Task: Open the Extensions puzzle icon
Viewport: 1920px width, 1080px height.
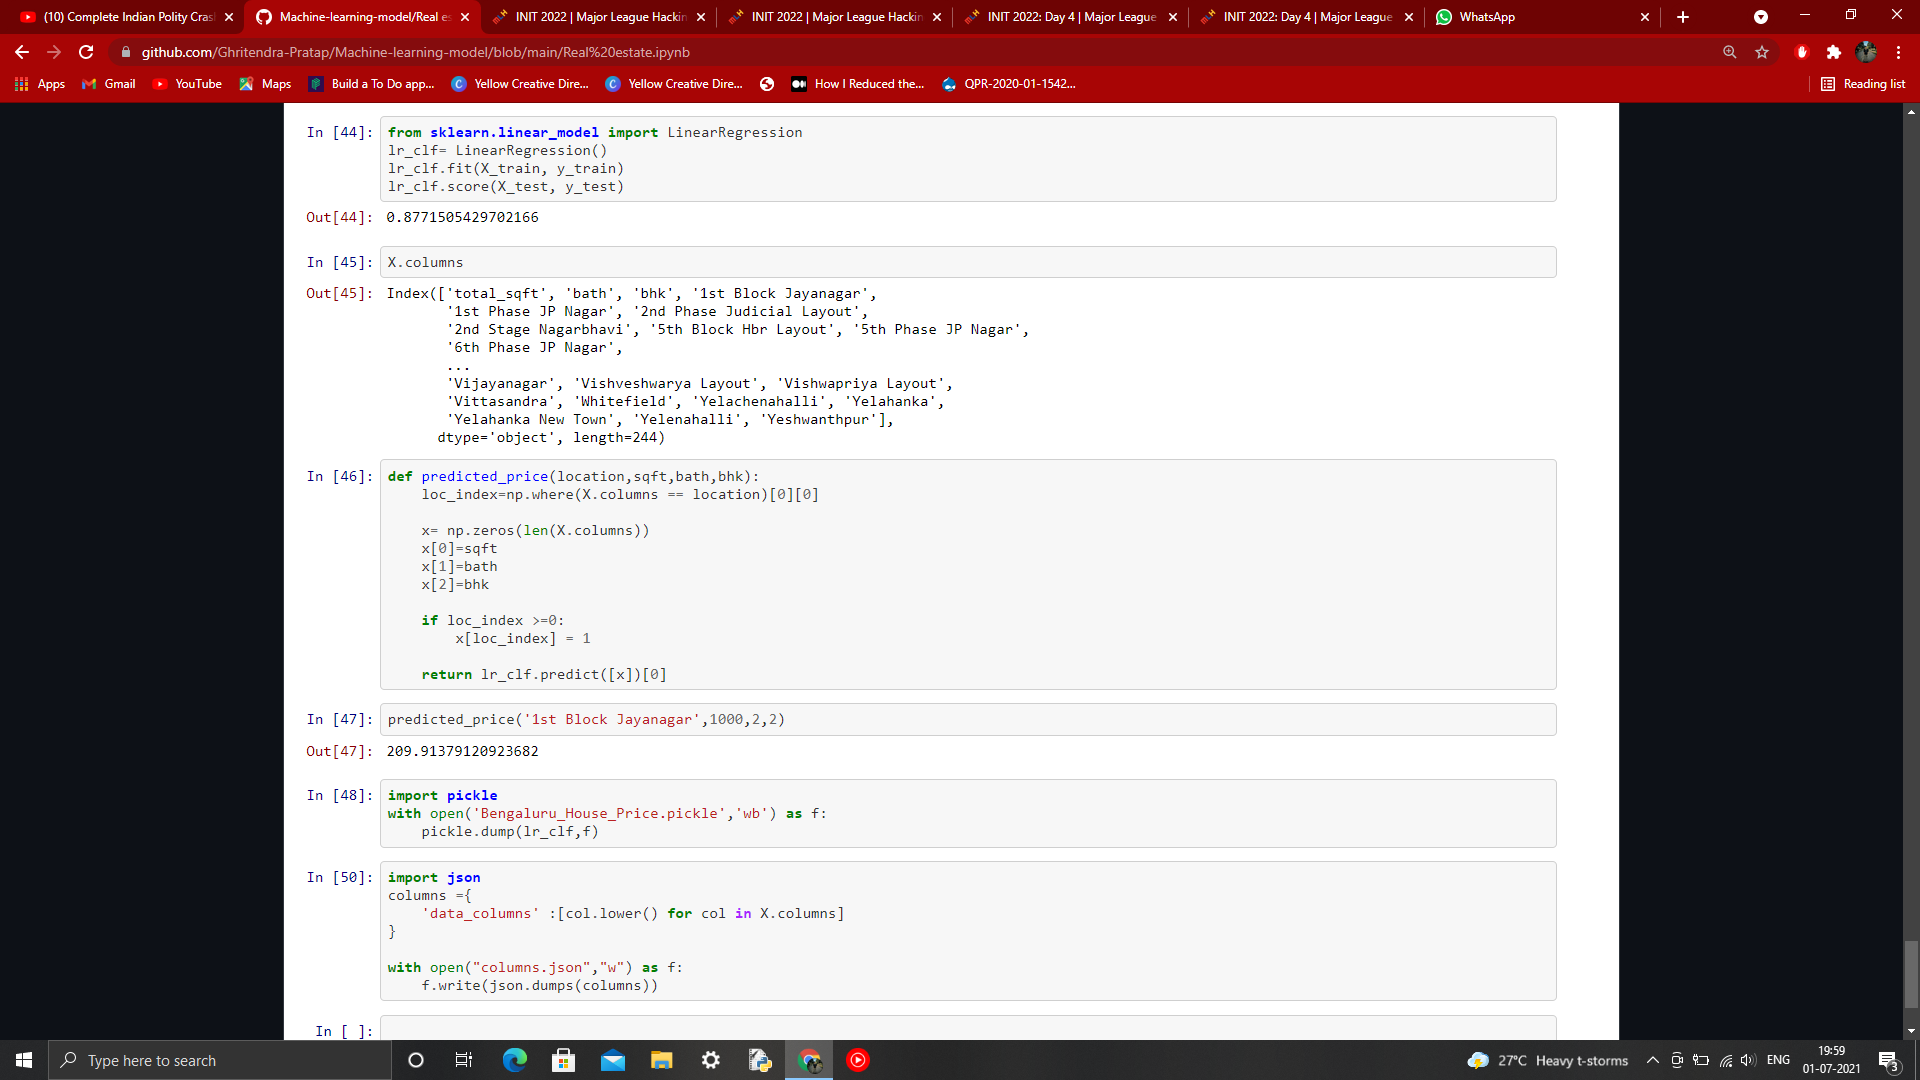Action: pos(1834,52)
